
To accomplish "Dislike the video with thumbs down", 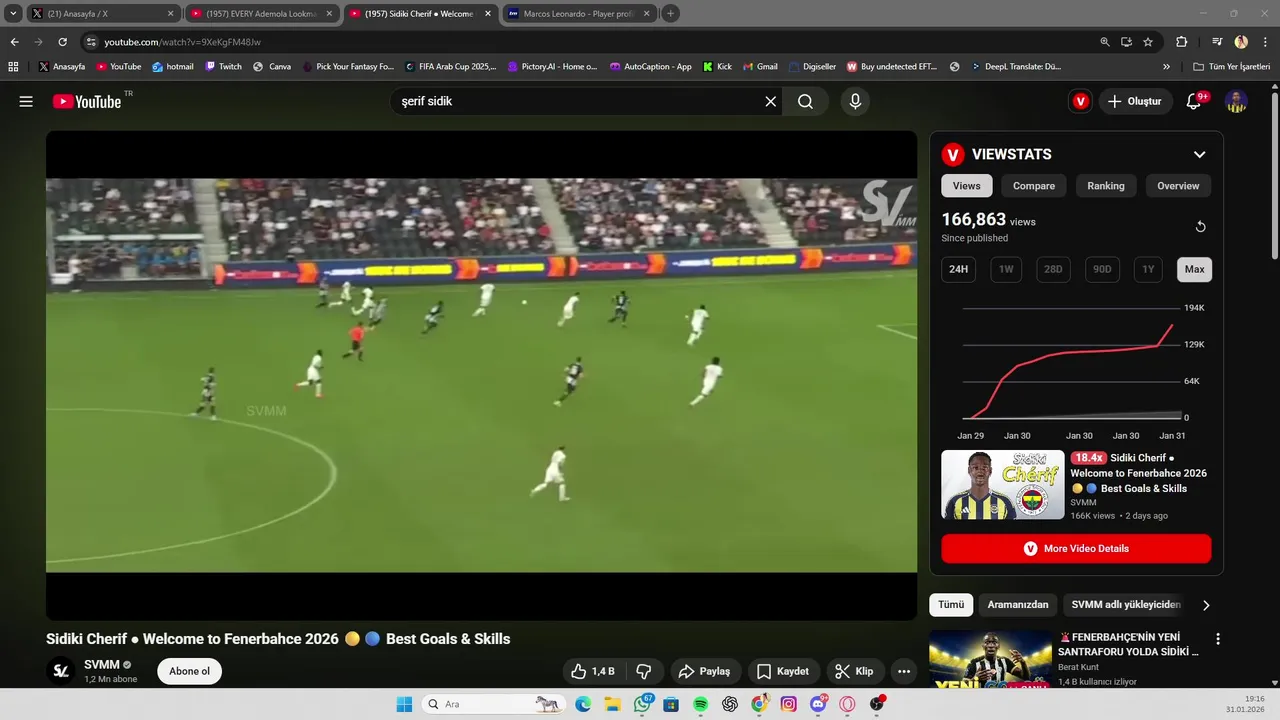I will (645, 671).
